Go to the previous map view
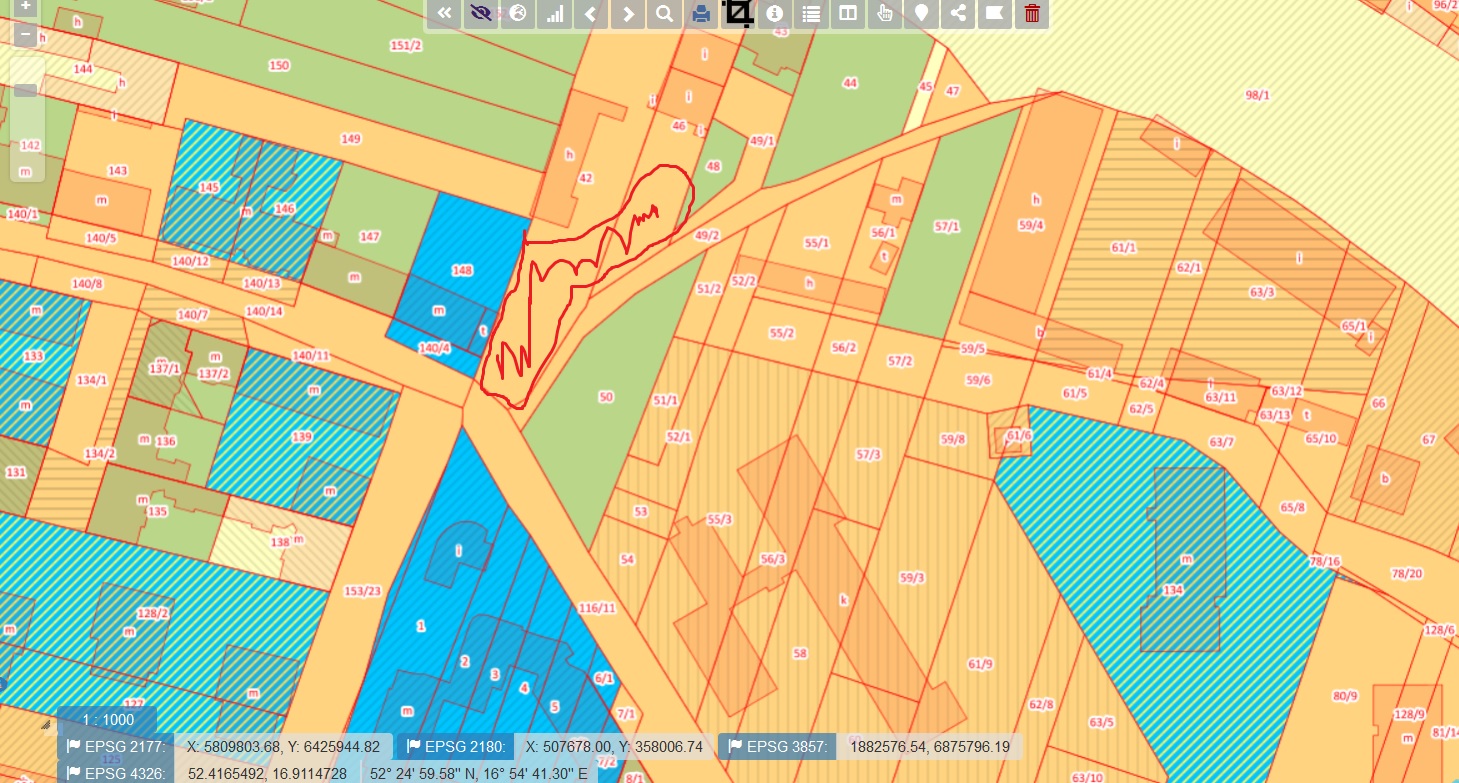 (x=591, y=13)
